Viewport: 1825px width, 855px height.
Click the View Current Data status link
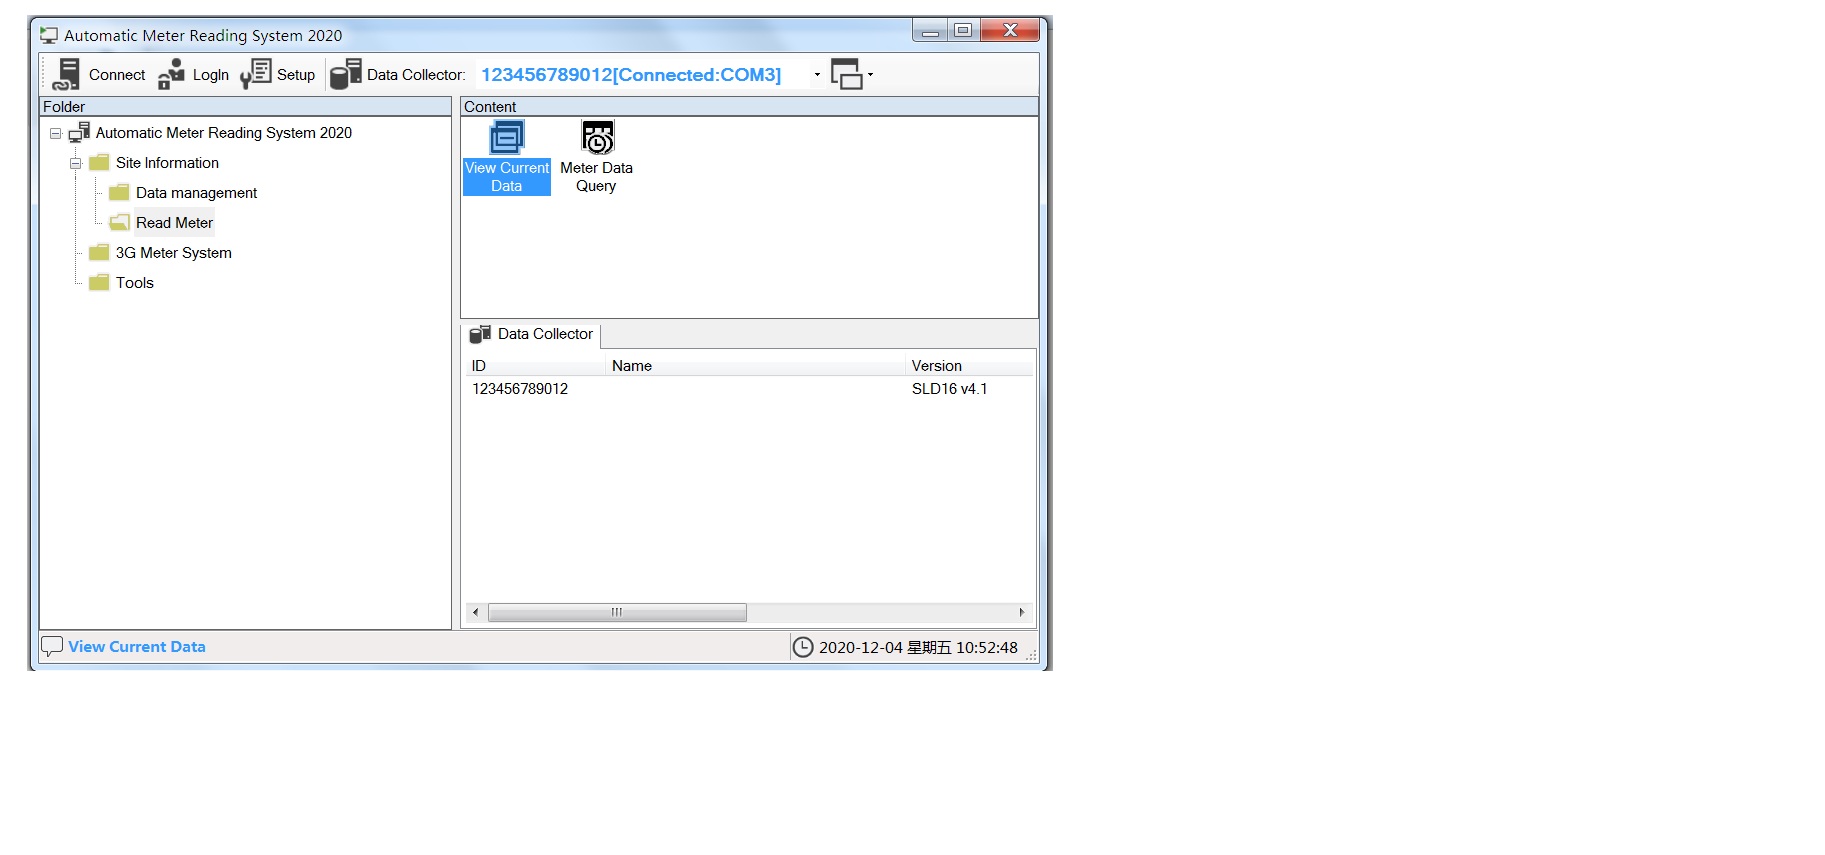137,647
